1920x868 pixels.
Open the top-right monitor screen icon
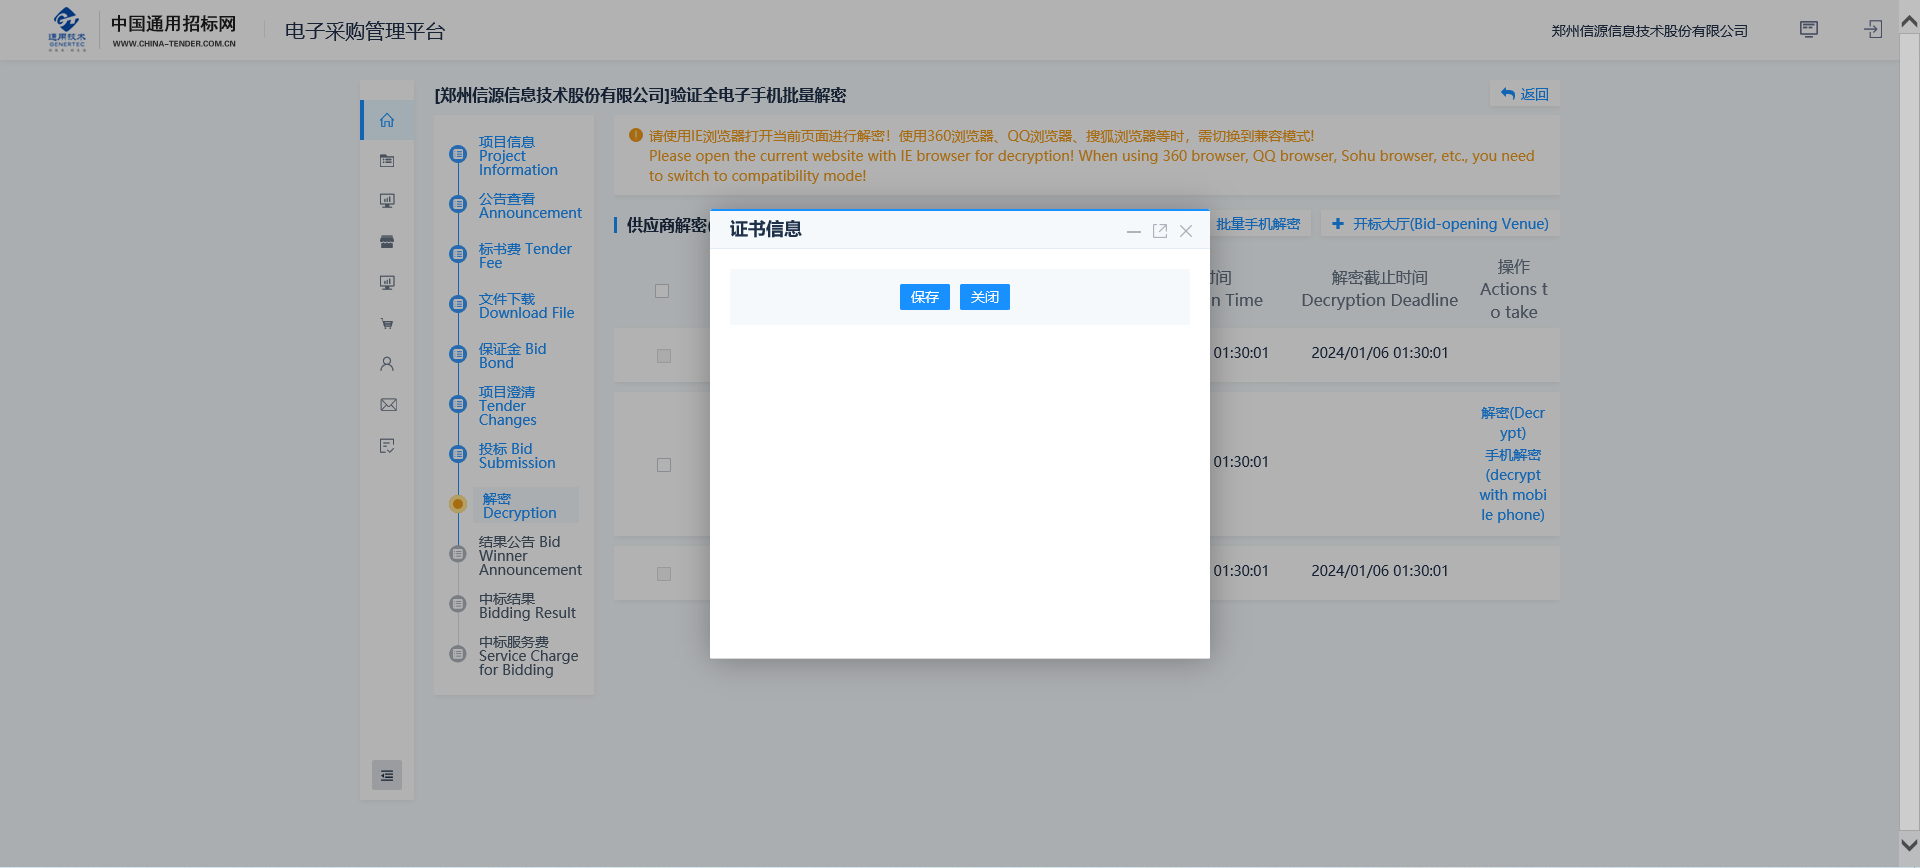(x=1808, y=30)
